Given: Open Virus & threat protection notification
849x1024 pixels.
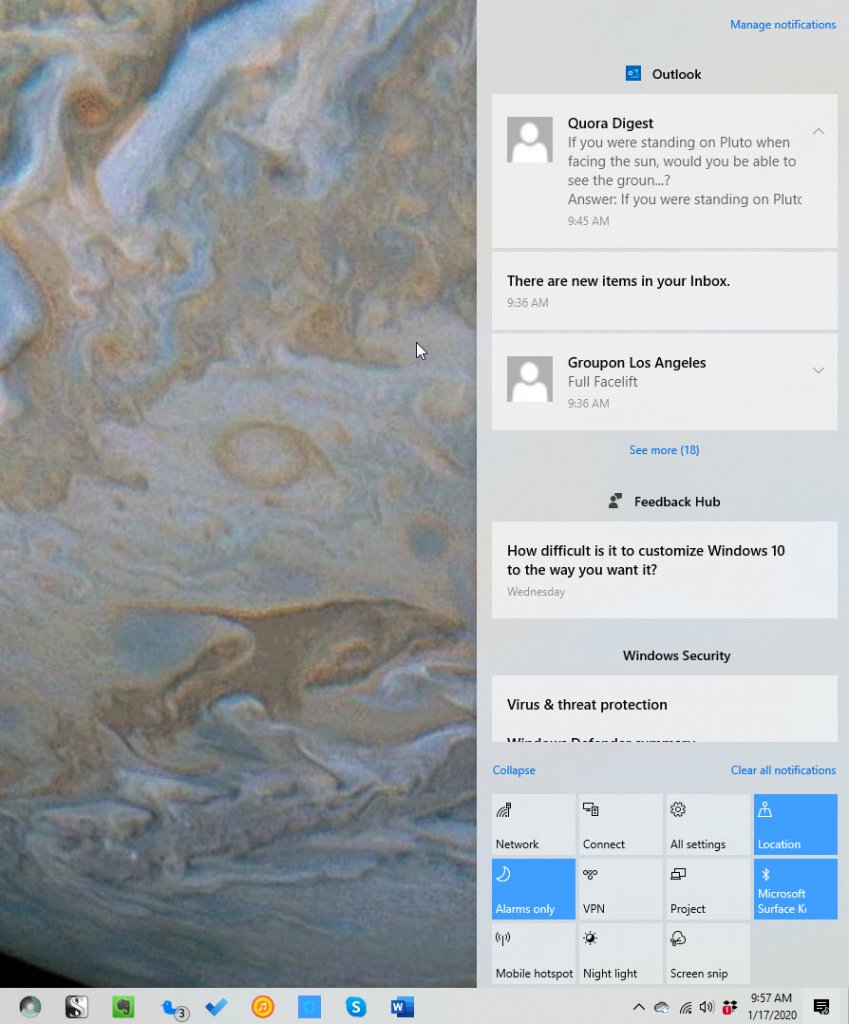Looking at the screenshot, I should click(x=664, y=709).
